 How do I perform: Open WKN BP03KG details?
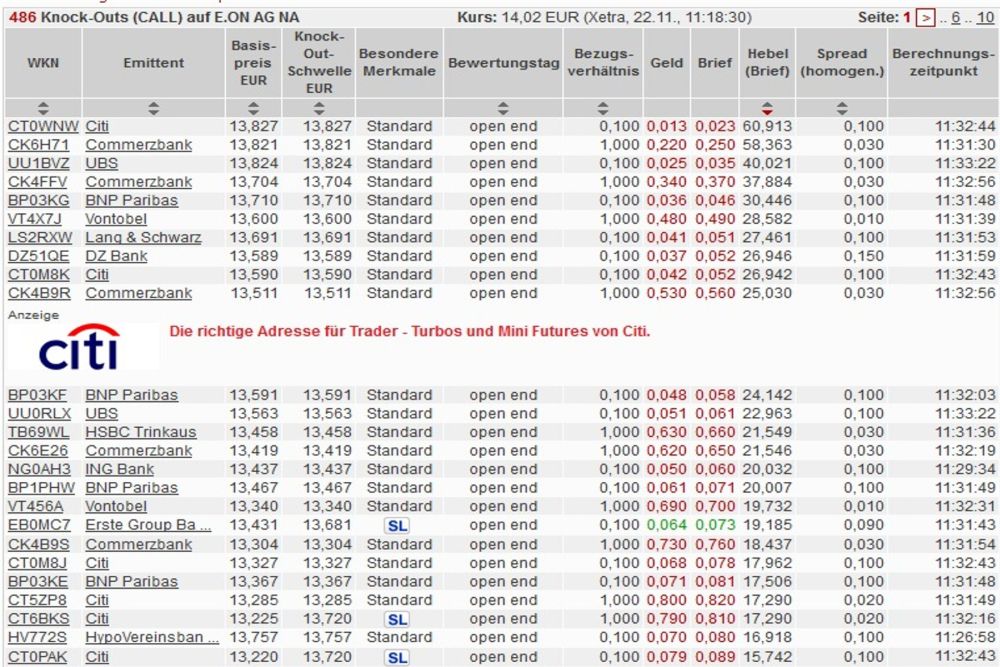click(x=38, y=200)
